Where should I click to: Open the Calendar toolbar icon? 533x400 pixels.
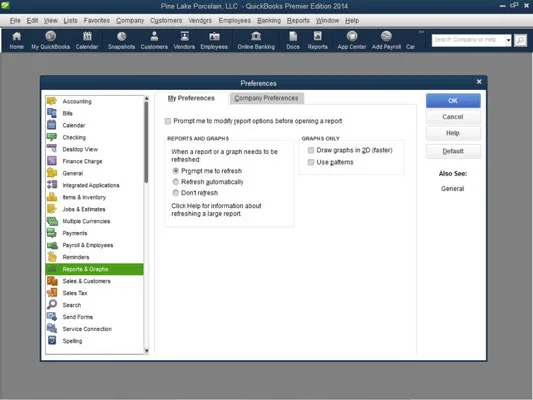pos(87,40)
